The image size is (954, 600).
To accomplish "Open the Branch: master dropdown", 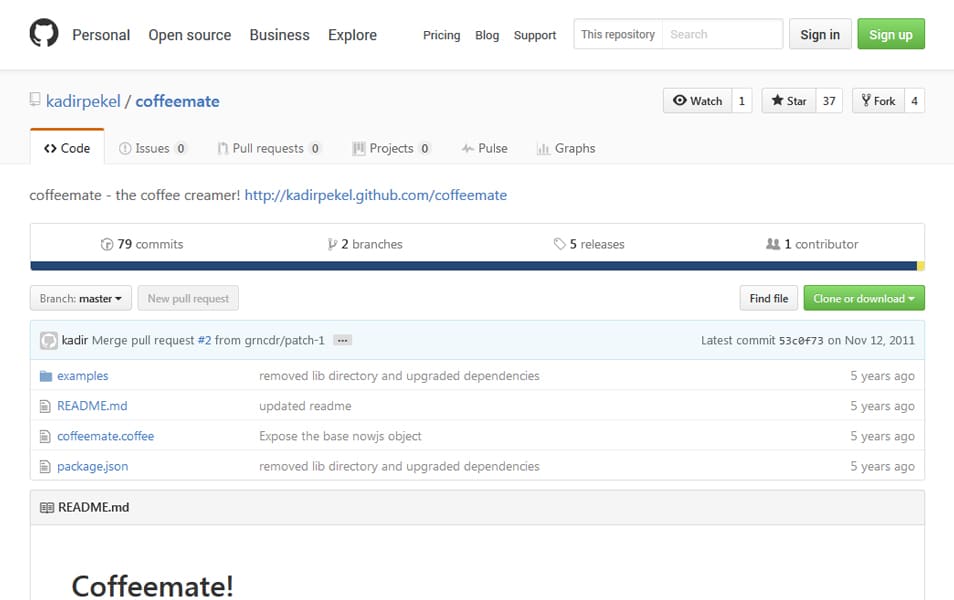I will 81,298.
